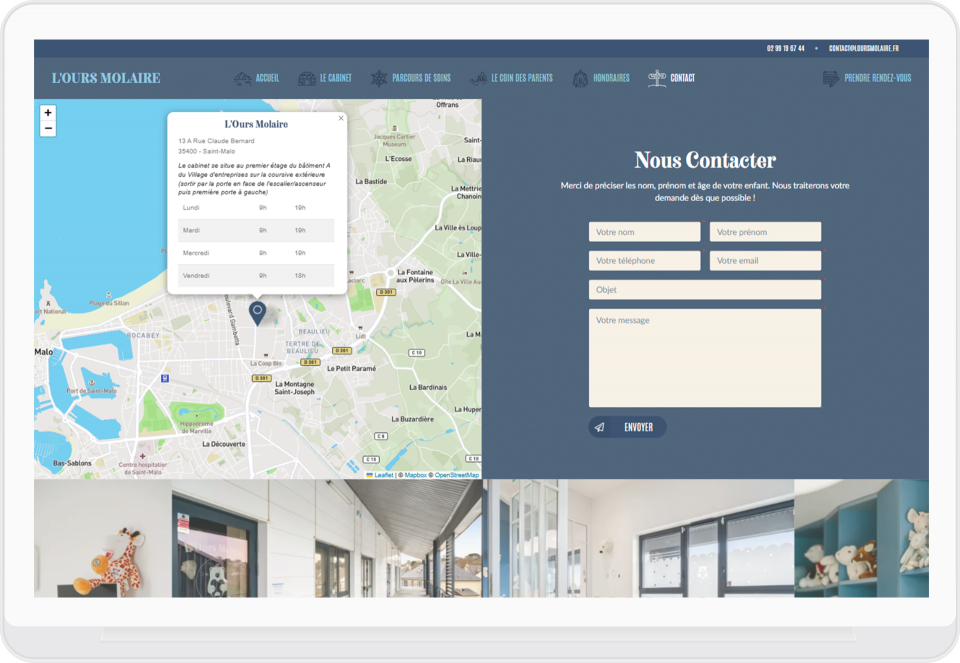Open the Accueil menu item
The image size is (960, 663).
[x=267, y=78]
